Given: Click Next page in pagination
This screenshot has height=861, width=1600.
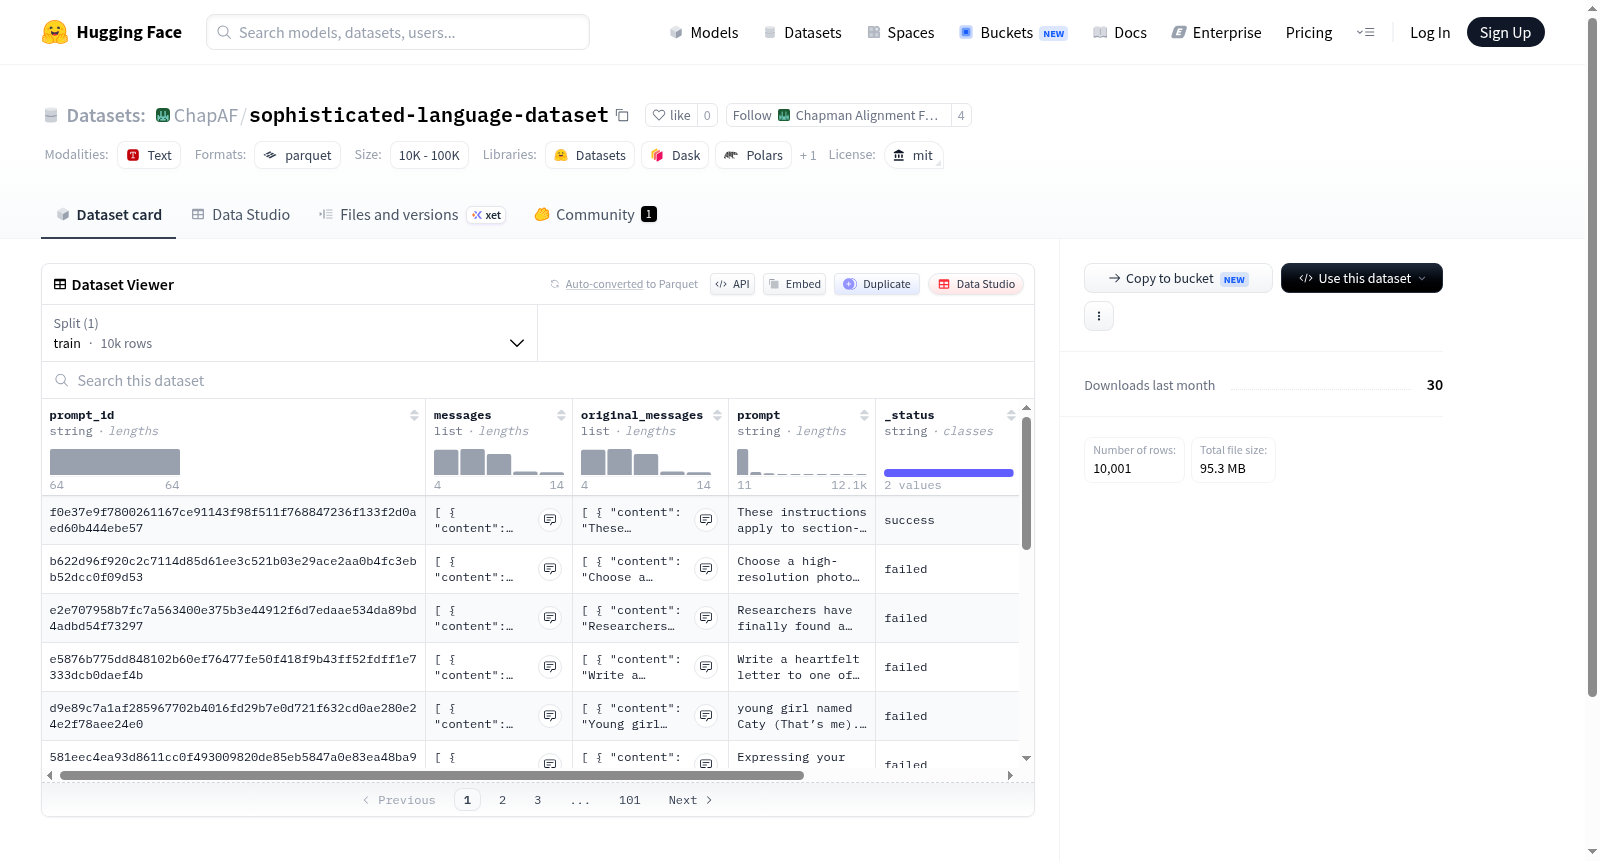Looking at the screenshot, I should (690, 800).
